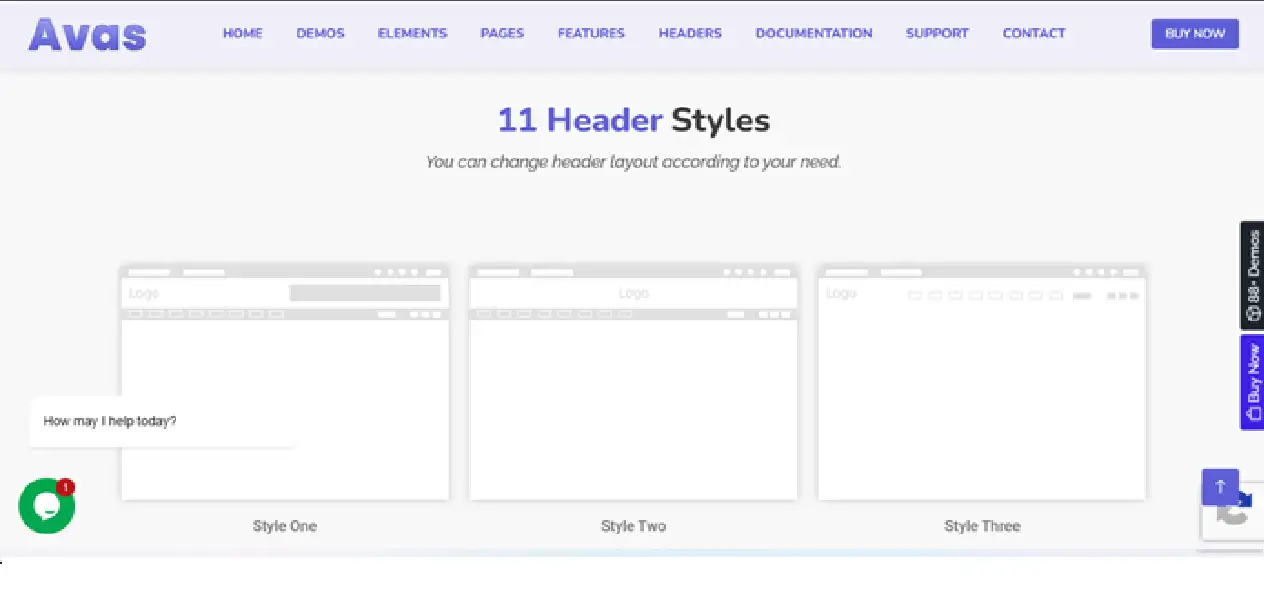Click the vertical Buy Now side tab
1264x598 pixels.
(1252, 383)
